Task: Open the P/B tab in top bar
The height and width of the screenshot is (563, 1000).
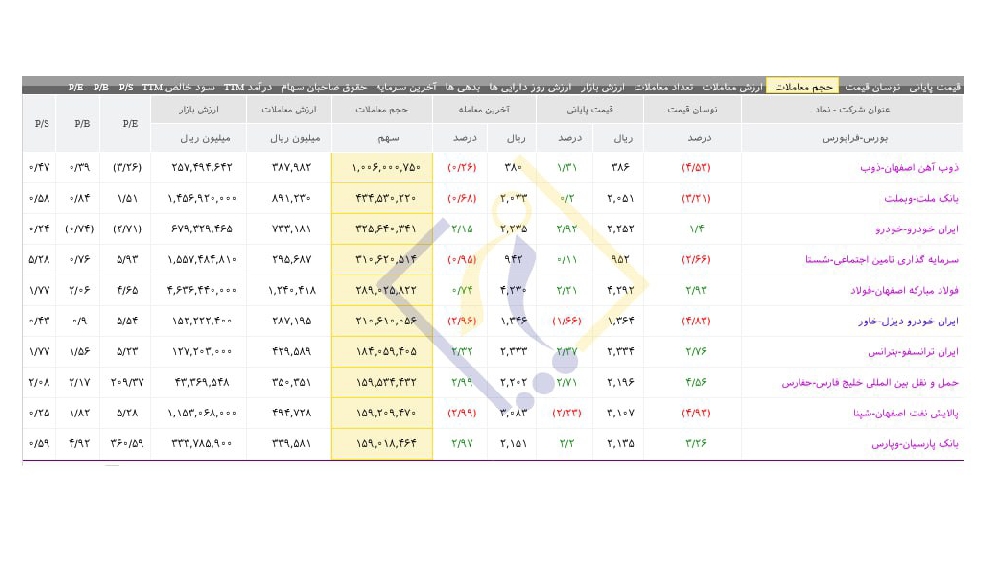Action: click(101, 87)
